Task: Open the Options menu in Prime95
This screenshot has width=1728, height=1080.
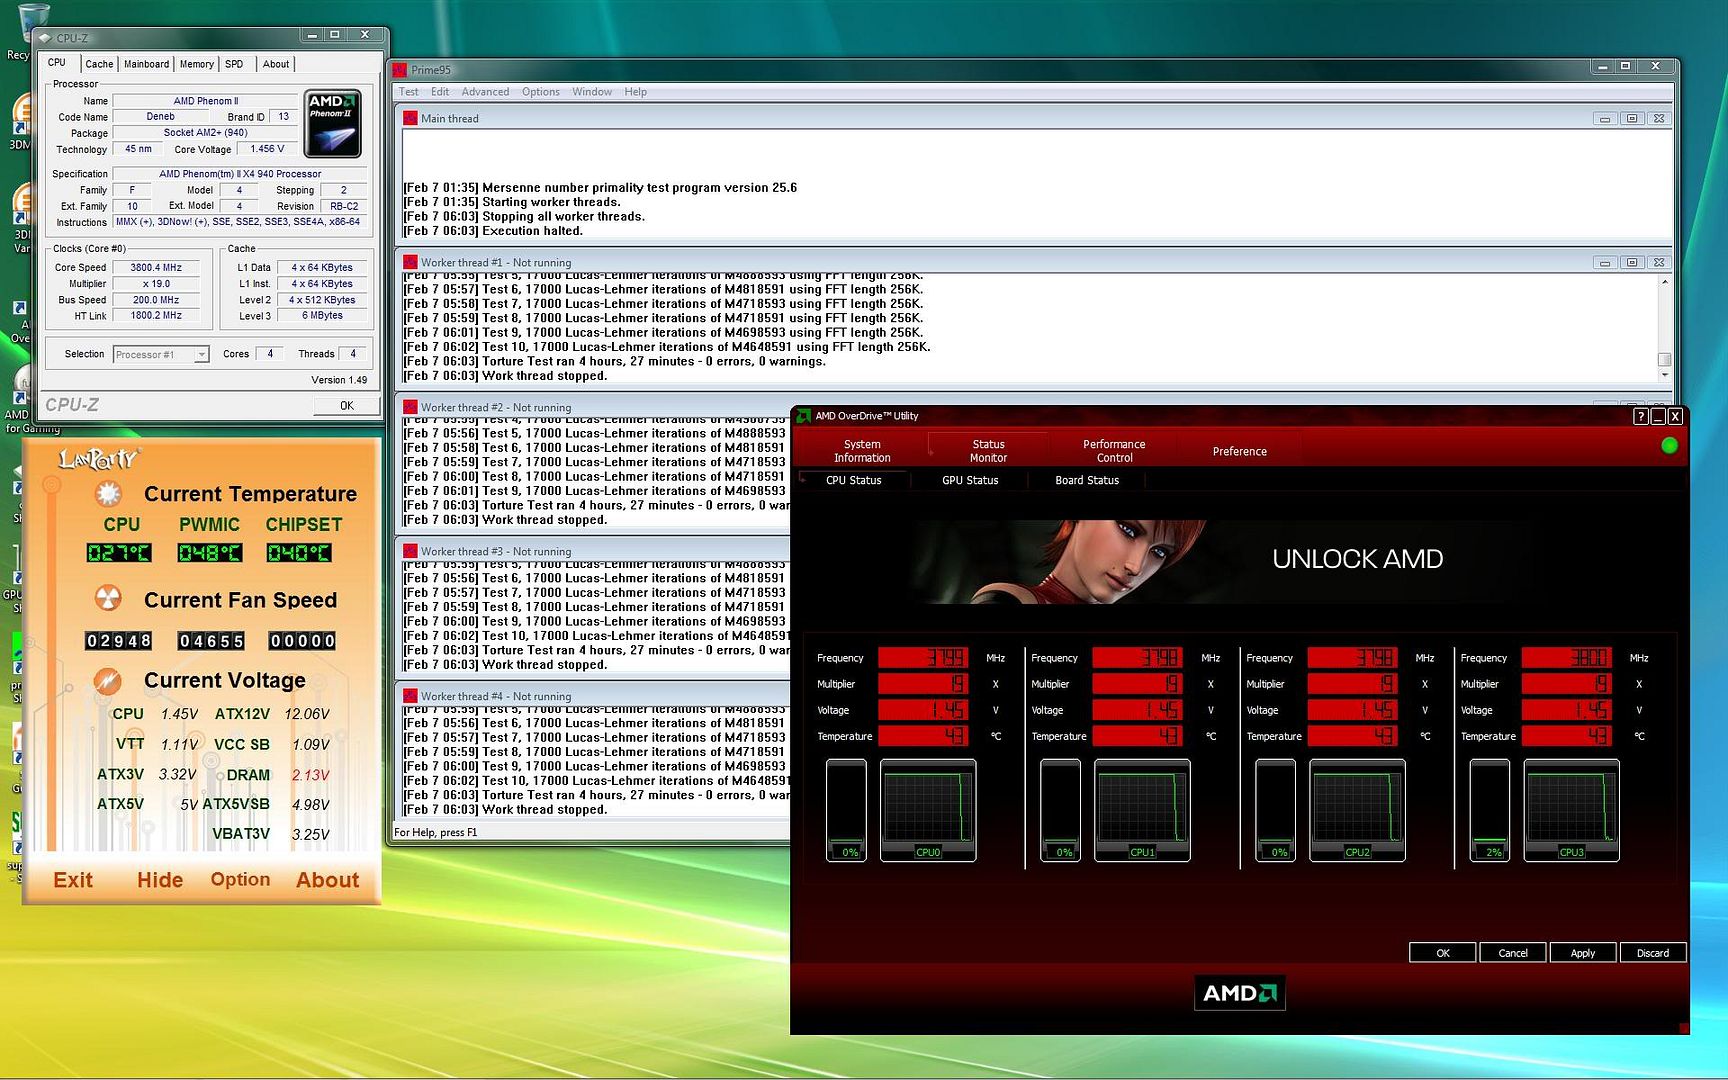Action: click(x=541, y=92)
